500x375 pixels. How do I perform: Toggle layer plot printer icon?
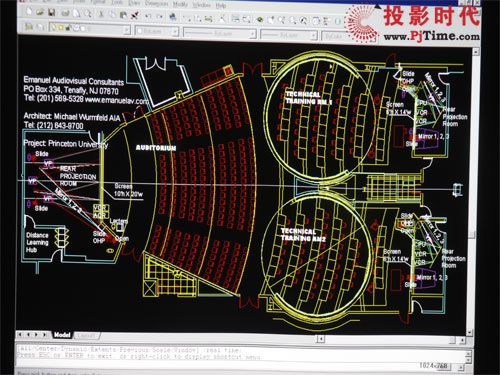76,29
